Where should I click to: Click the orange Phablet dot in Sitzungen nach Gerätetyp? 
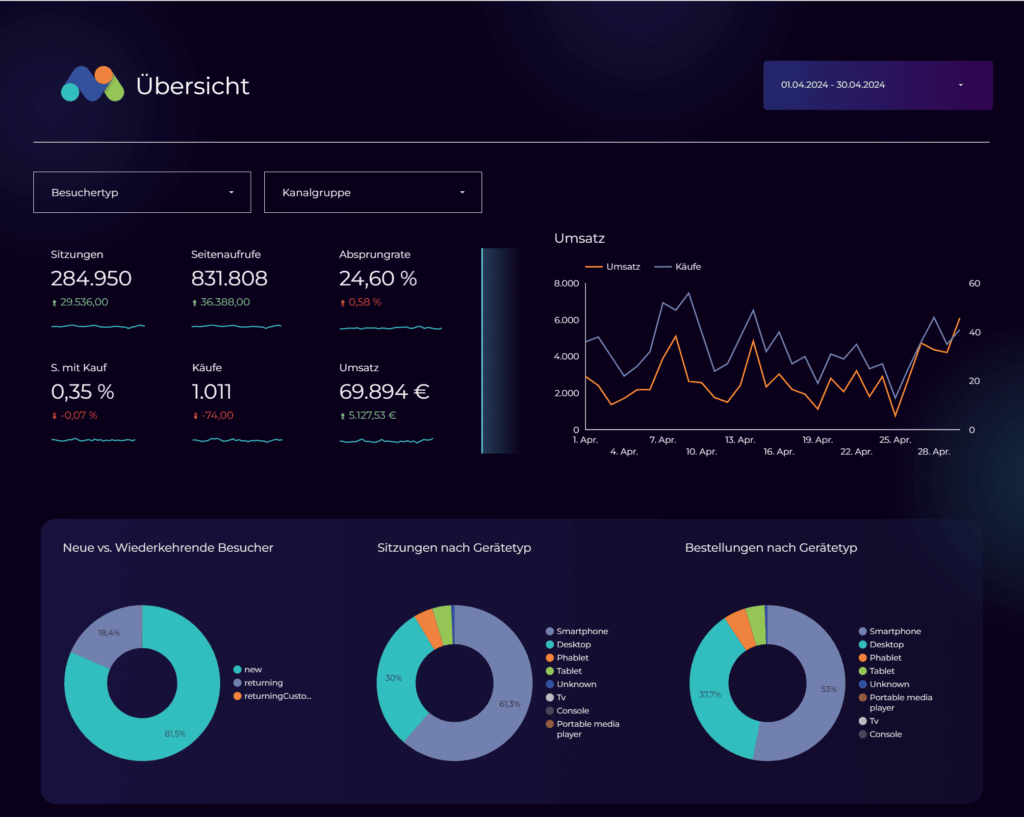click(x=549, y=658)
